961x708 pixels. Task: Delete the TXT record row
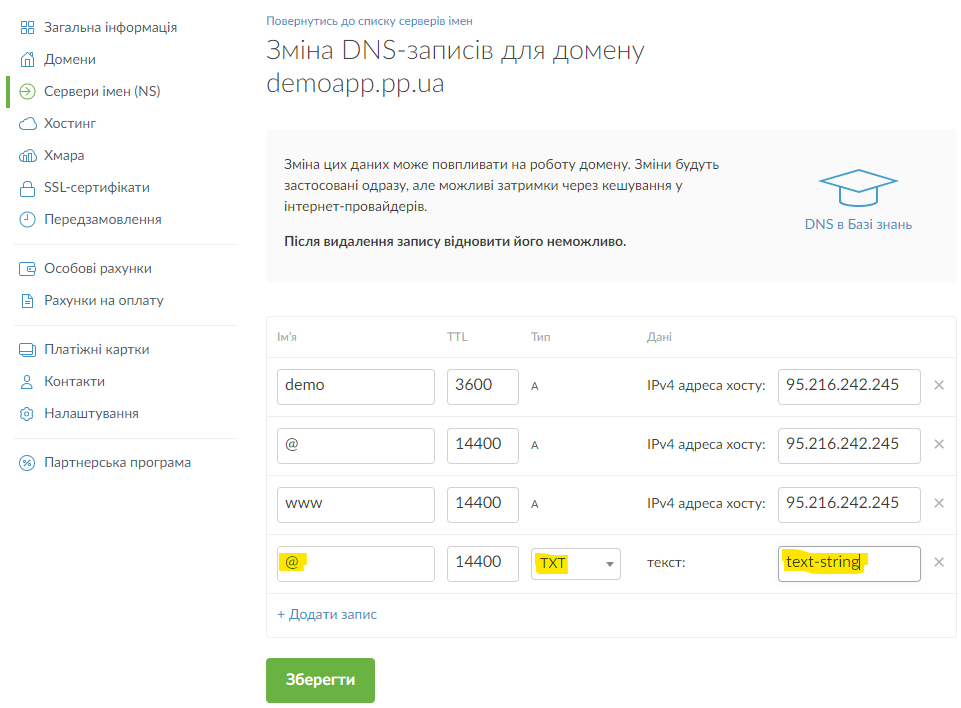tap(938, 562)
